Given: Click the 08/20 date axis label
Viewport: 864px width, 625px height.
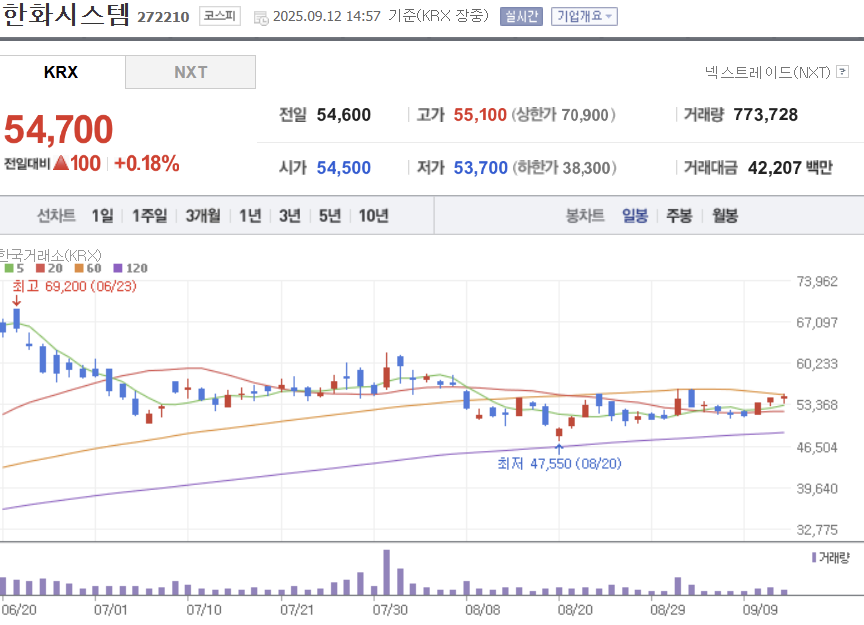Looking at the screenshot, I should 575,610.
